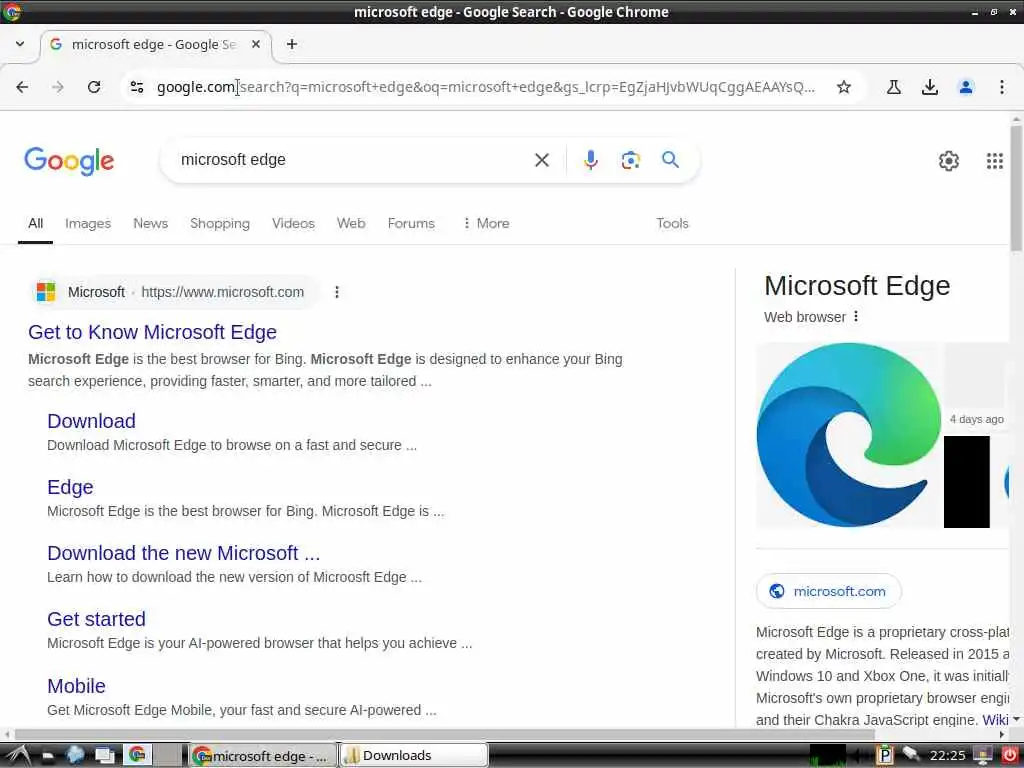Open the Edge sitelink

(70, 487)
